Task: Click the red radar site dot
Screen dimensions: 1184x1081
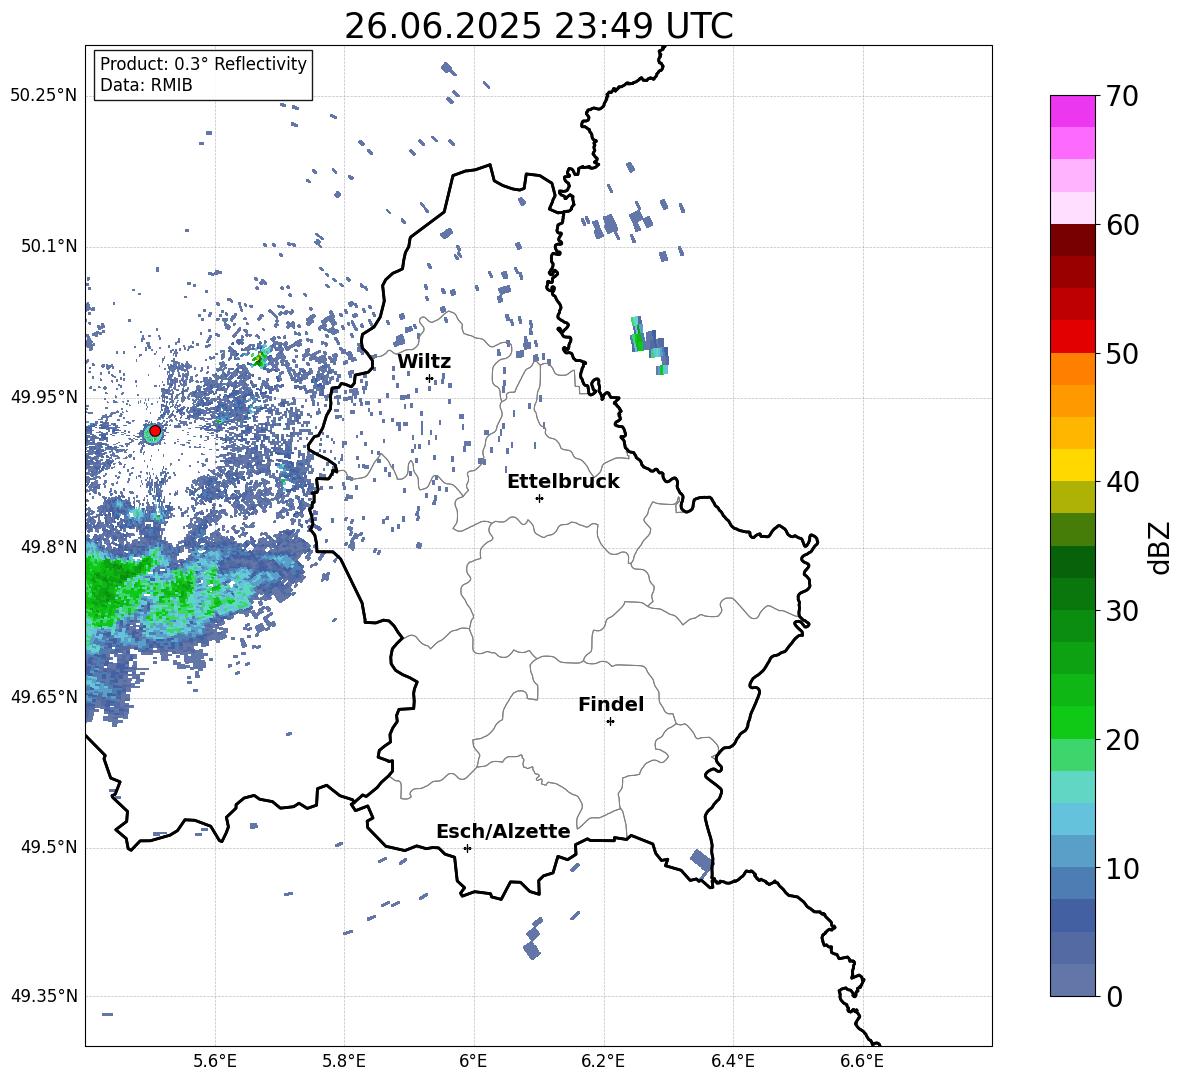Action: point(155,431)
